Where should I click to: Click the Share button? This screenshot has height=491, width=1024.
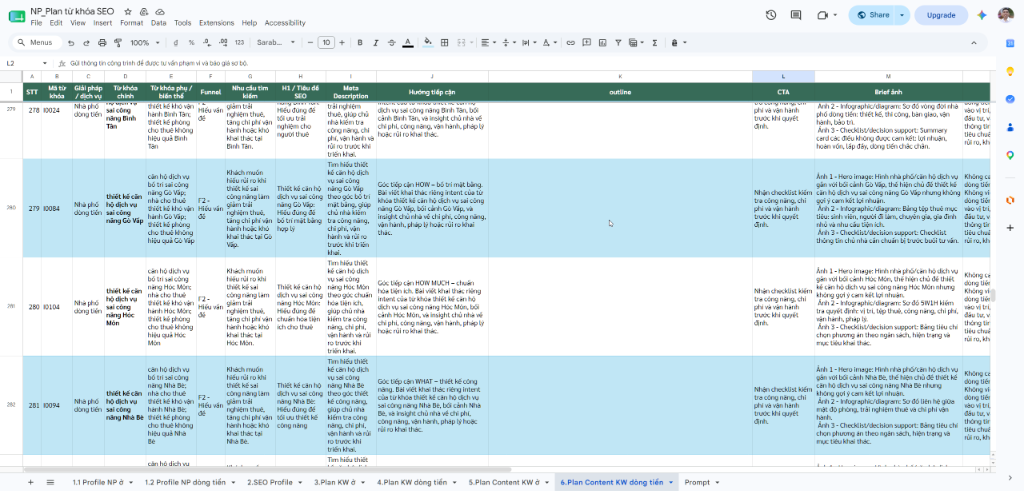(872, 15)
